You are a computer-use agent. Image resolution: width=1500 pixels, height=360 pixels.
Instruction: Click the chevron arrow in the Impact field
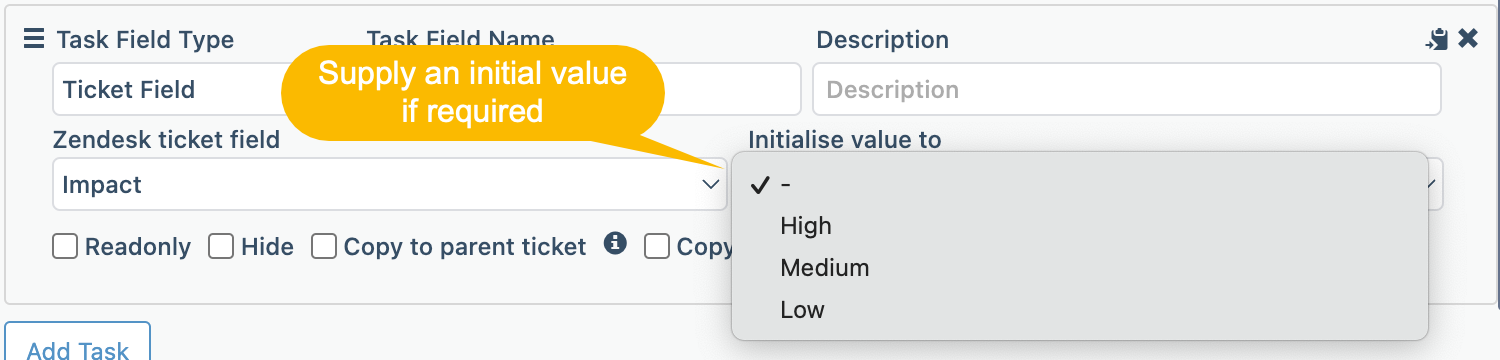(711, 184)
